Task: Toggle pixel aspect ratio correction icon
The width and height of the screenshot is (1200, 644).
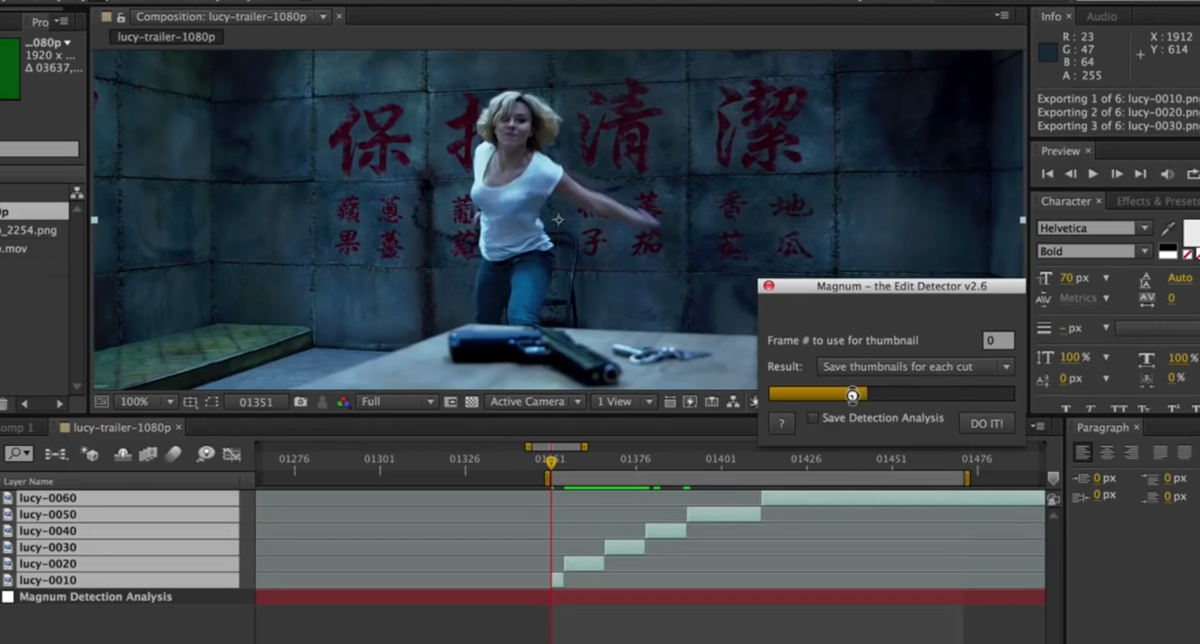Action: pyautogui.click(x=670, y=402)
